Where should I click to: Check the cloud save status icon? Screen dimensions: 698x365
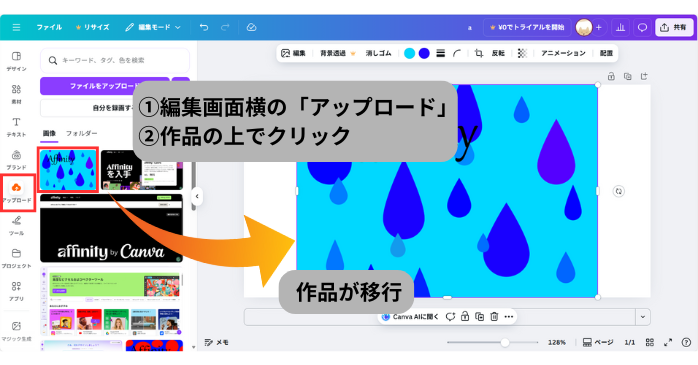(252, 28)
